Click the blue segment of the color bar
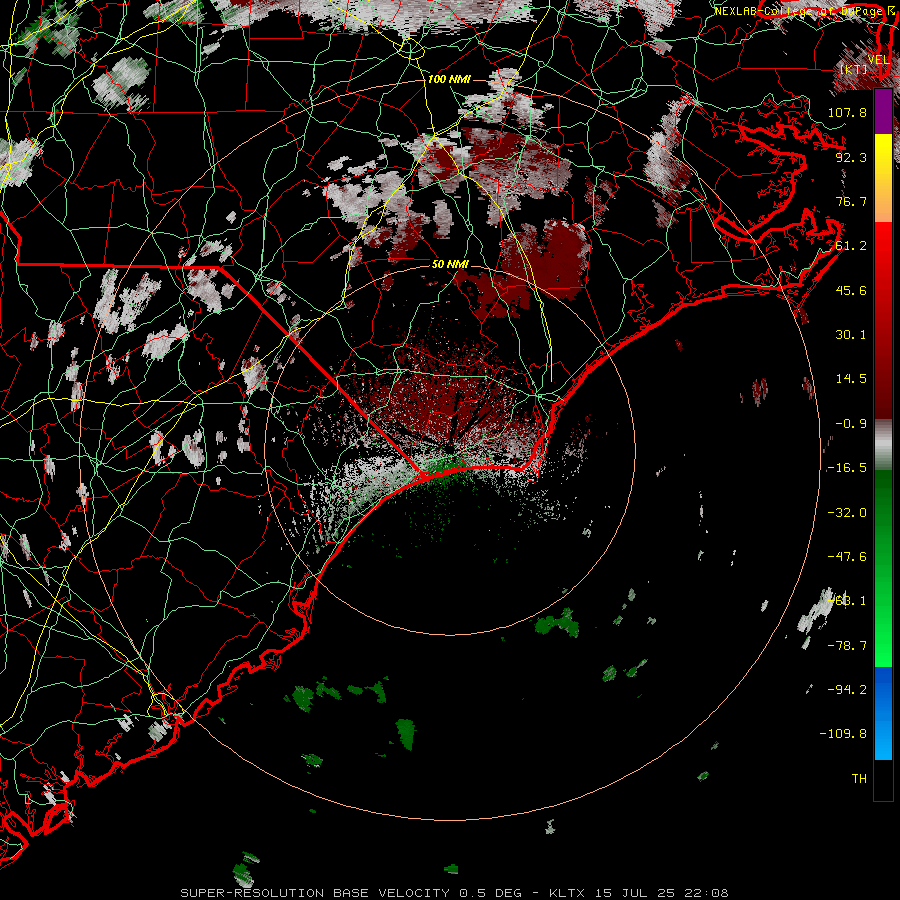Image resolution: width=900 pixels, height=900 pixels. (883, 713)
